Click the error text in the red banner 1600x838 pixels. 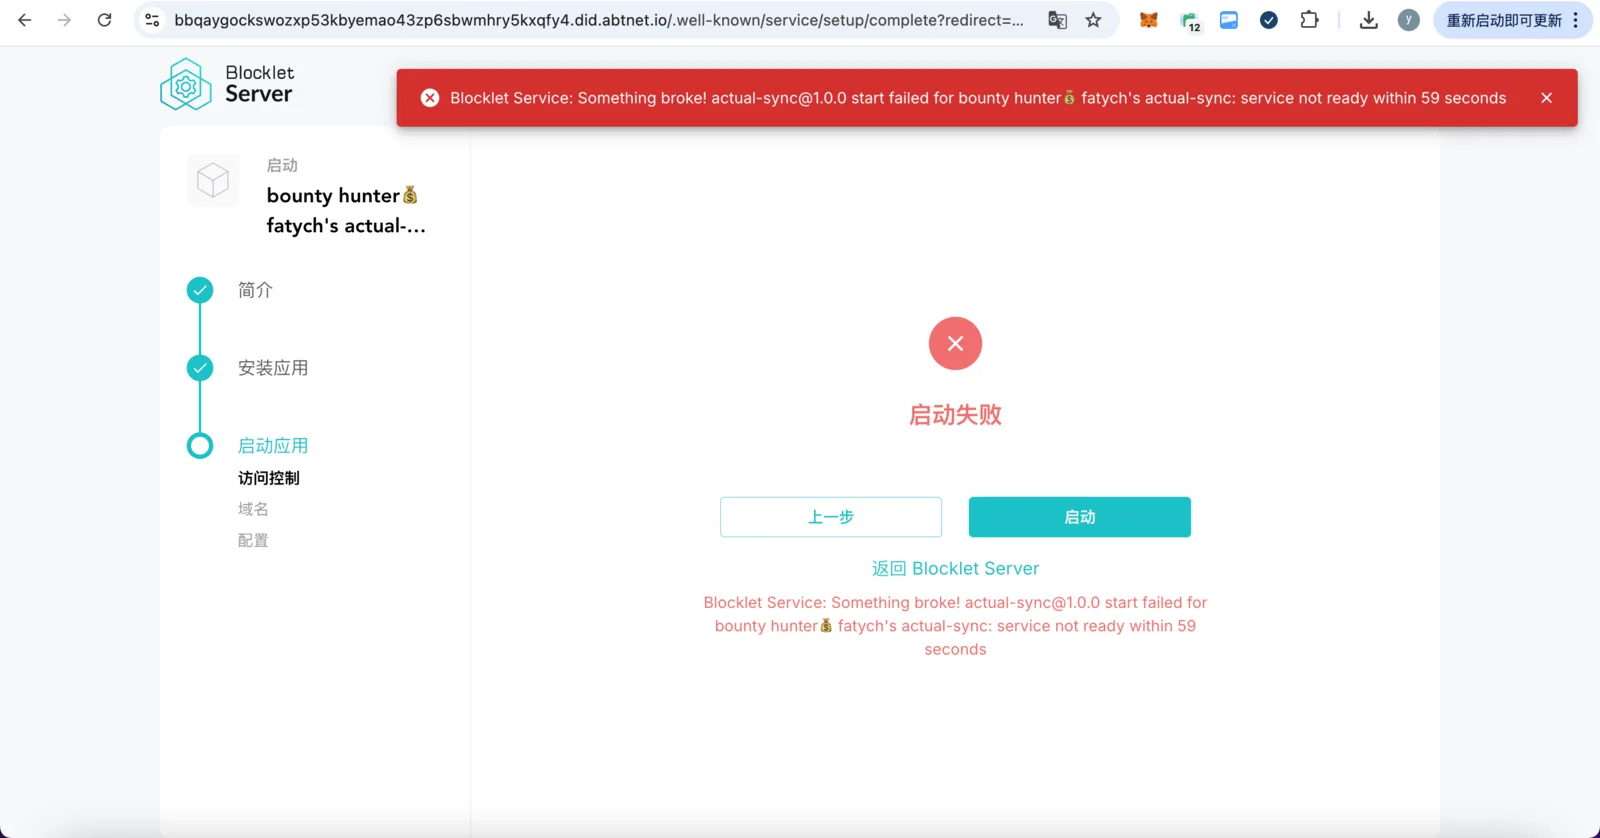pyautogui.click(x=978, y=98)
